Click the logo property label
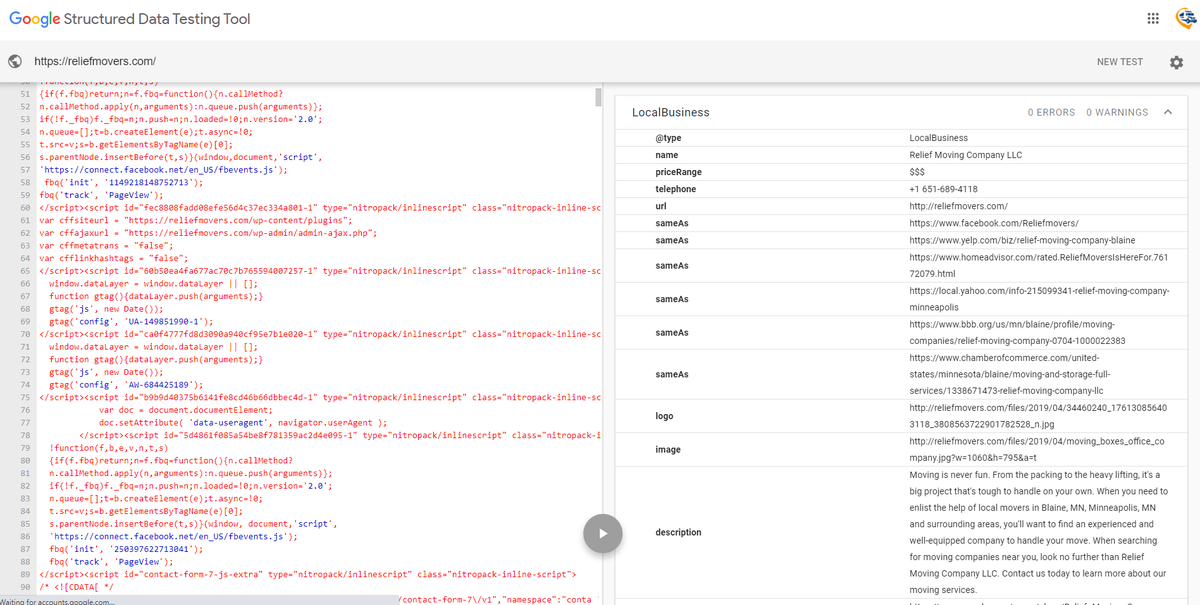Screen dimensions: 1200x605 point(664,416)
